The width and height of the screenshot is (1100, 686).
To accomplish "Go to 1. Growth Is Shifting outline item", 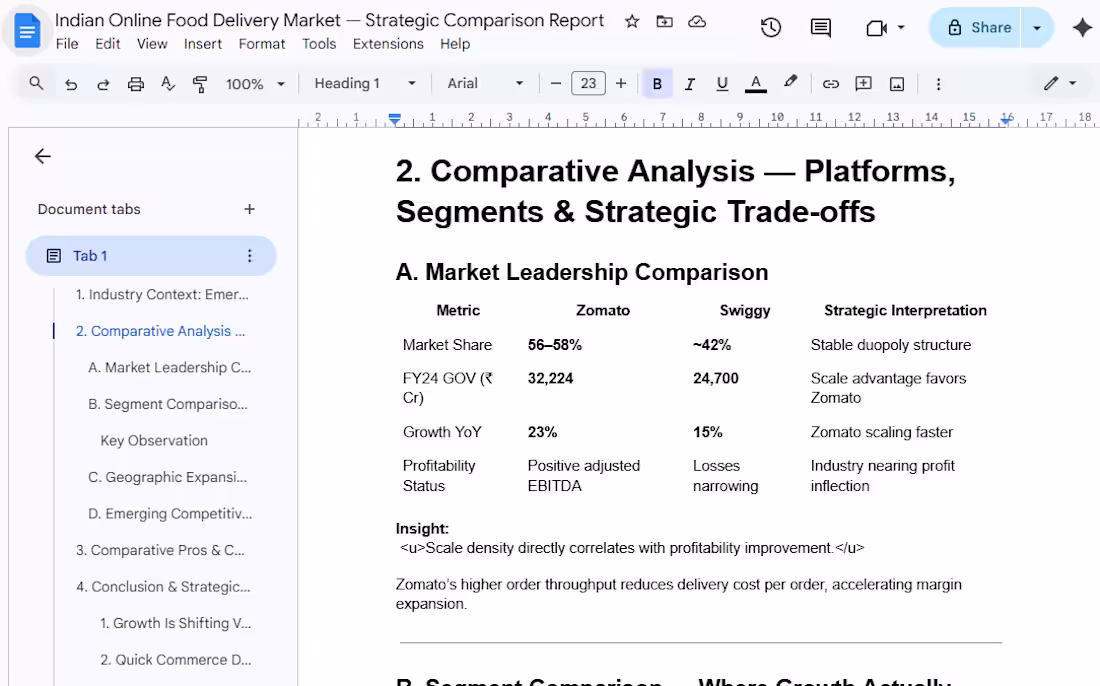I will click(x=175, y=623).
